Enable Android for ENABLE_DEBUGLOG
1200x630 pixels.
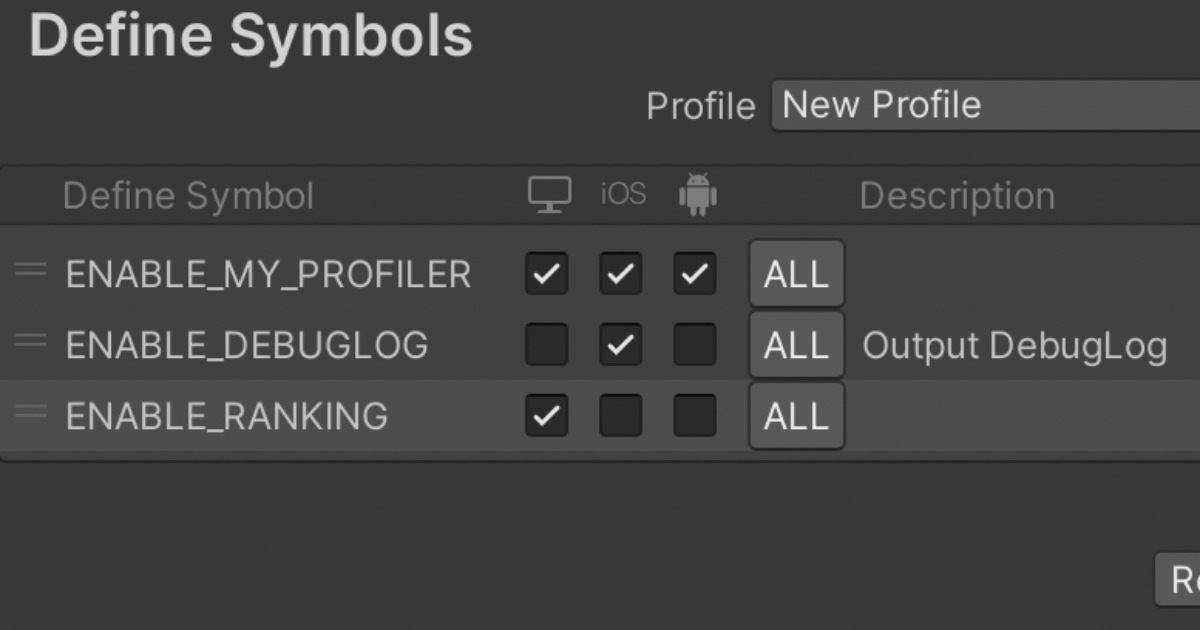[695, 345]
